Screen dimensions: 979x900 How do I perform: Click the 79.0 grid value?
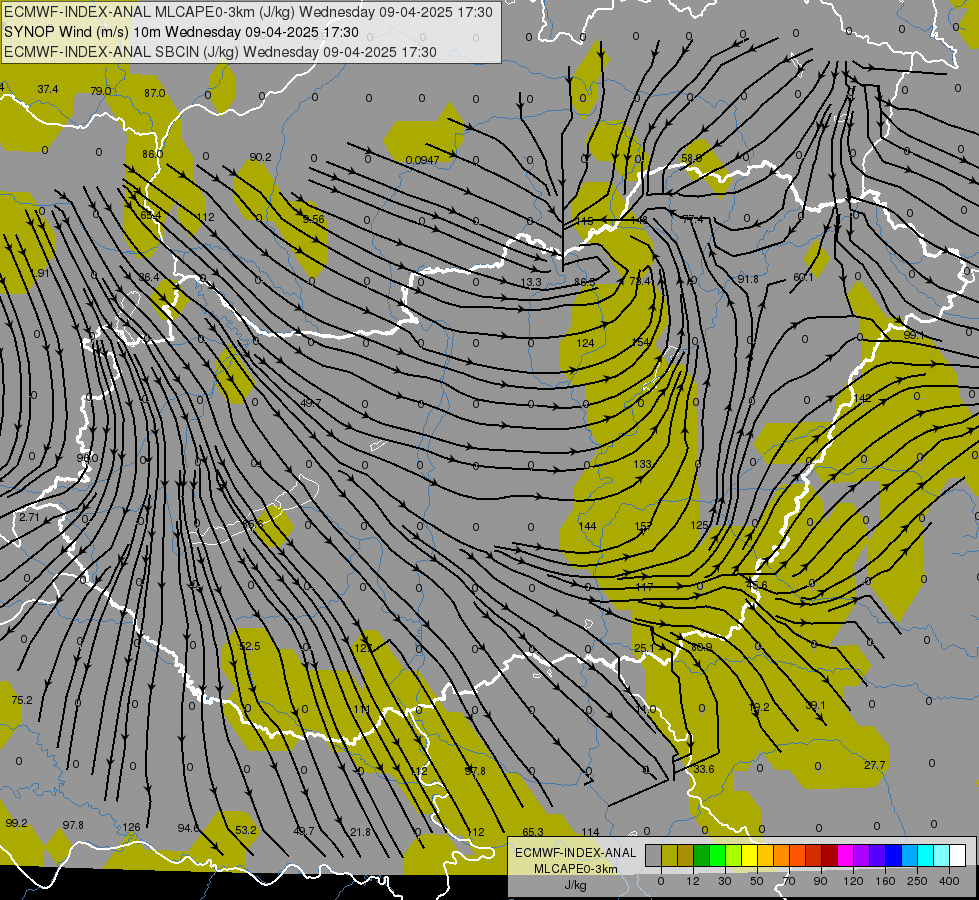click(101, 91)
